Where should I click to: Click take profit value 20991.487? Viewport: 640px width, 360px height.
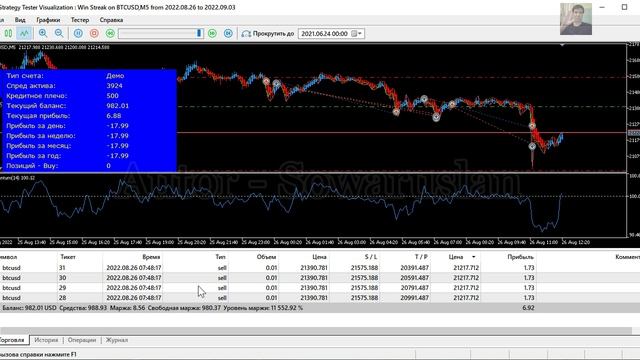(x=414, y=298)
